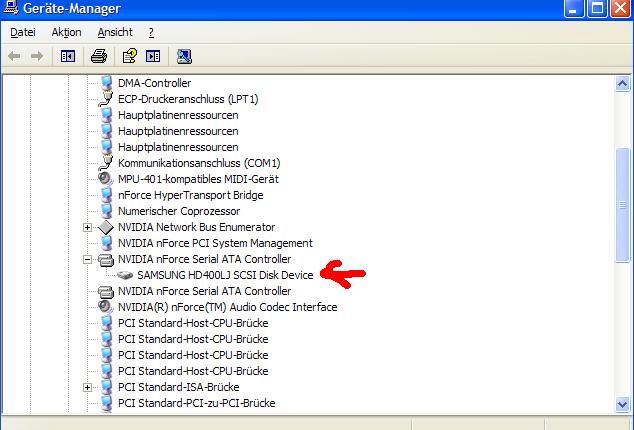Select DMA-Controller entry
The width and height of the screenshot is (634, 430).
pyautogui.click(x=154, y=83)
